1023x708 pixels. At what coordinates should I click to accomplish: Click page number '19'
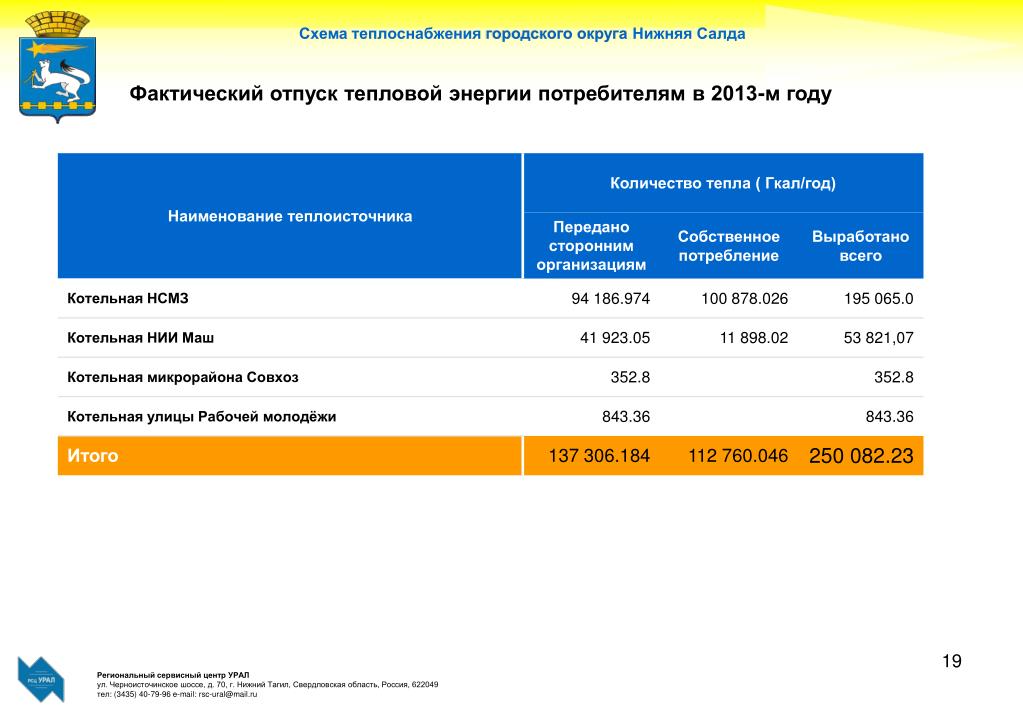pyautogui.click(x=952, y=662)
